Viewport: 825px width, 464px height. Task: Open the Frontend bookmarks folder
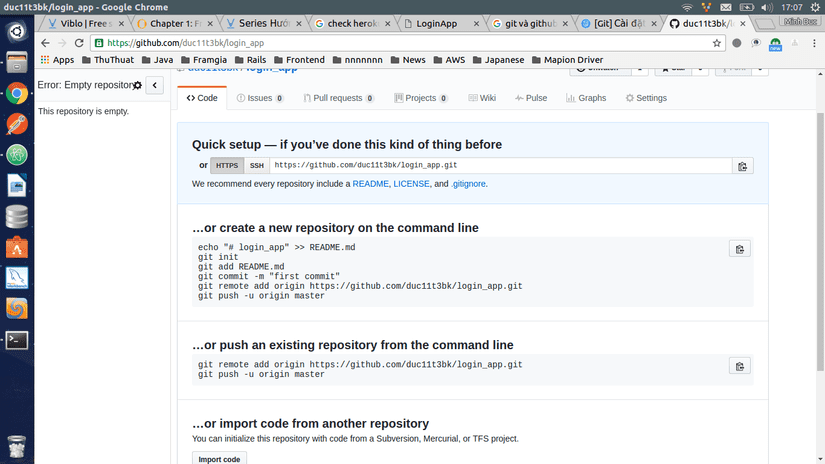299,60
